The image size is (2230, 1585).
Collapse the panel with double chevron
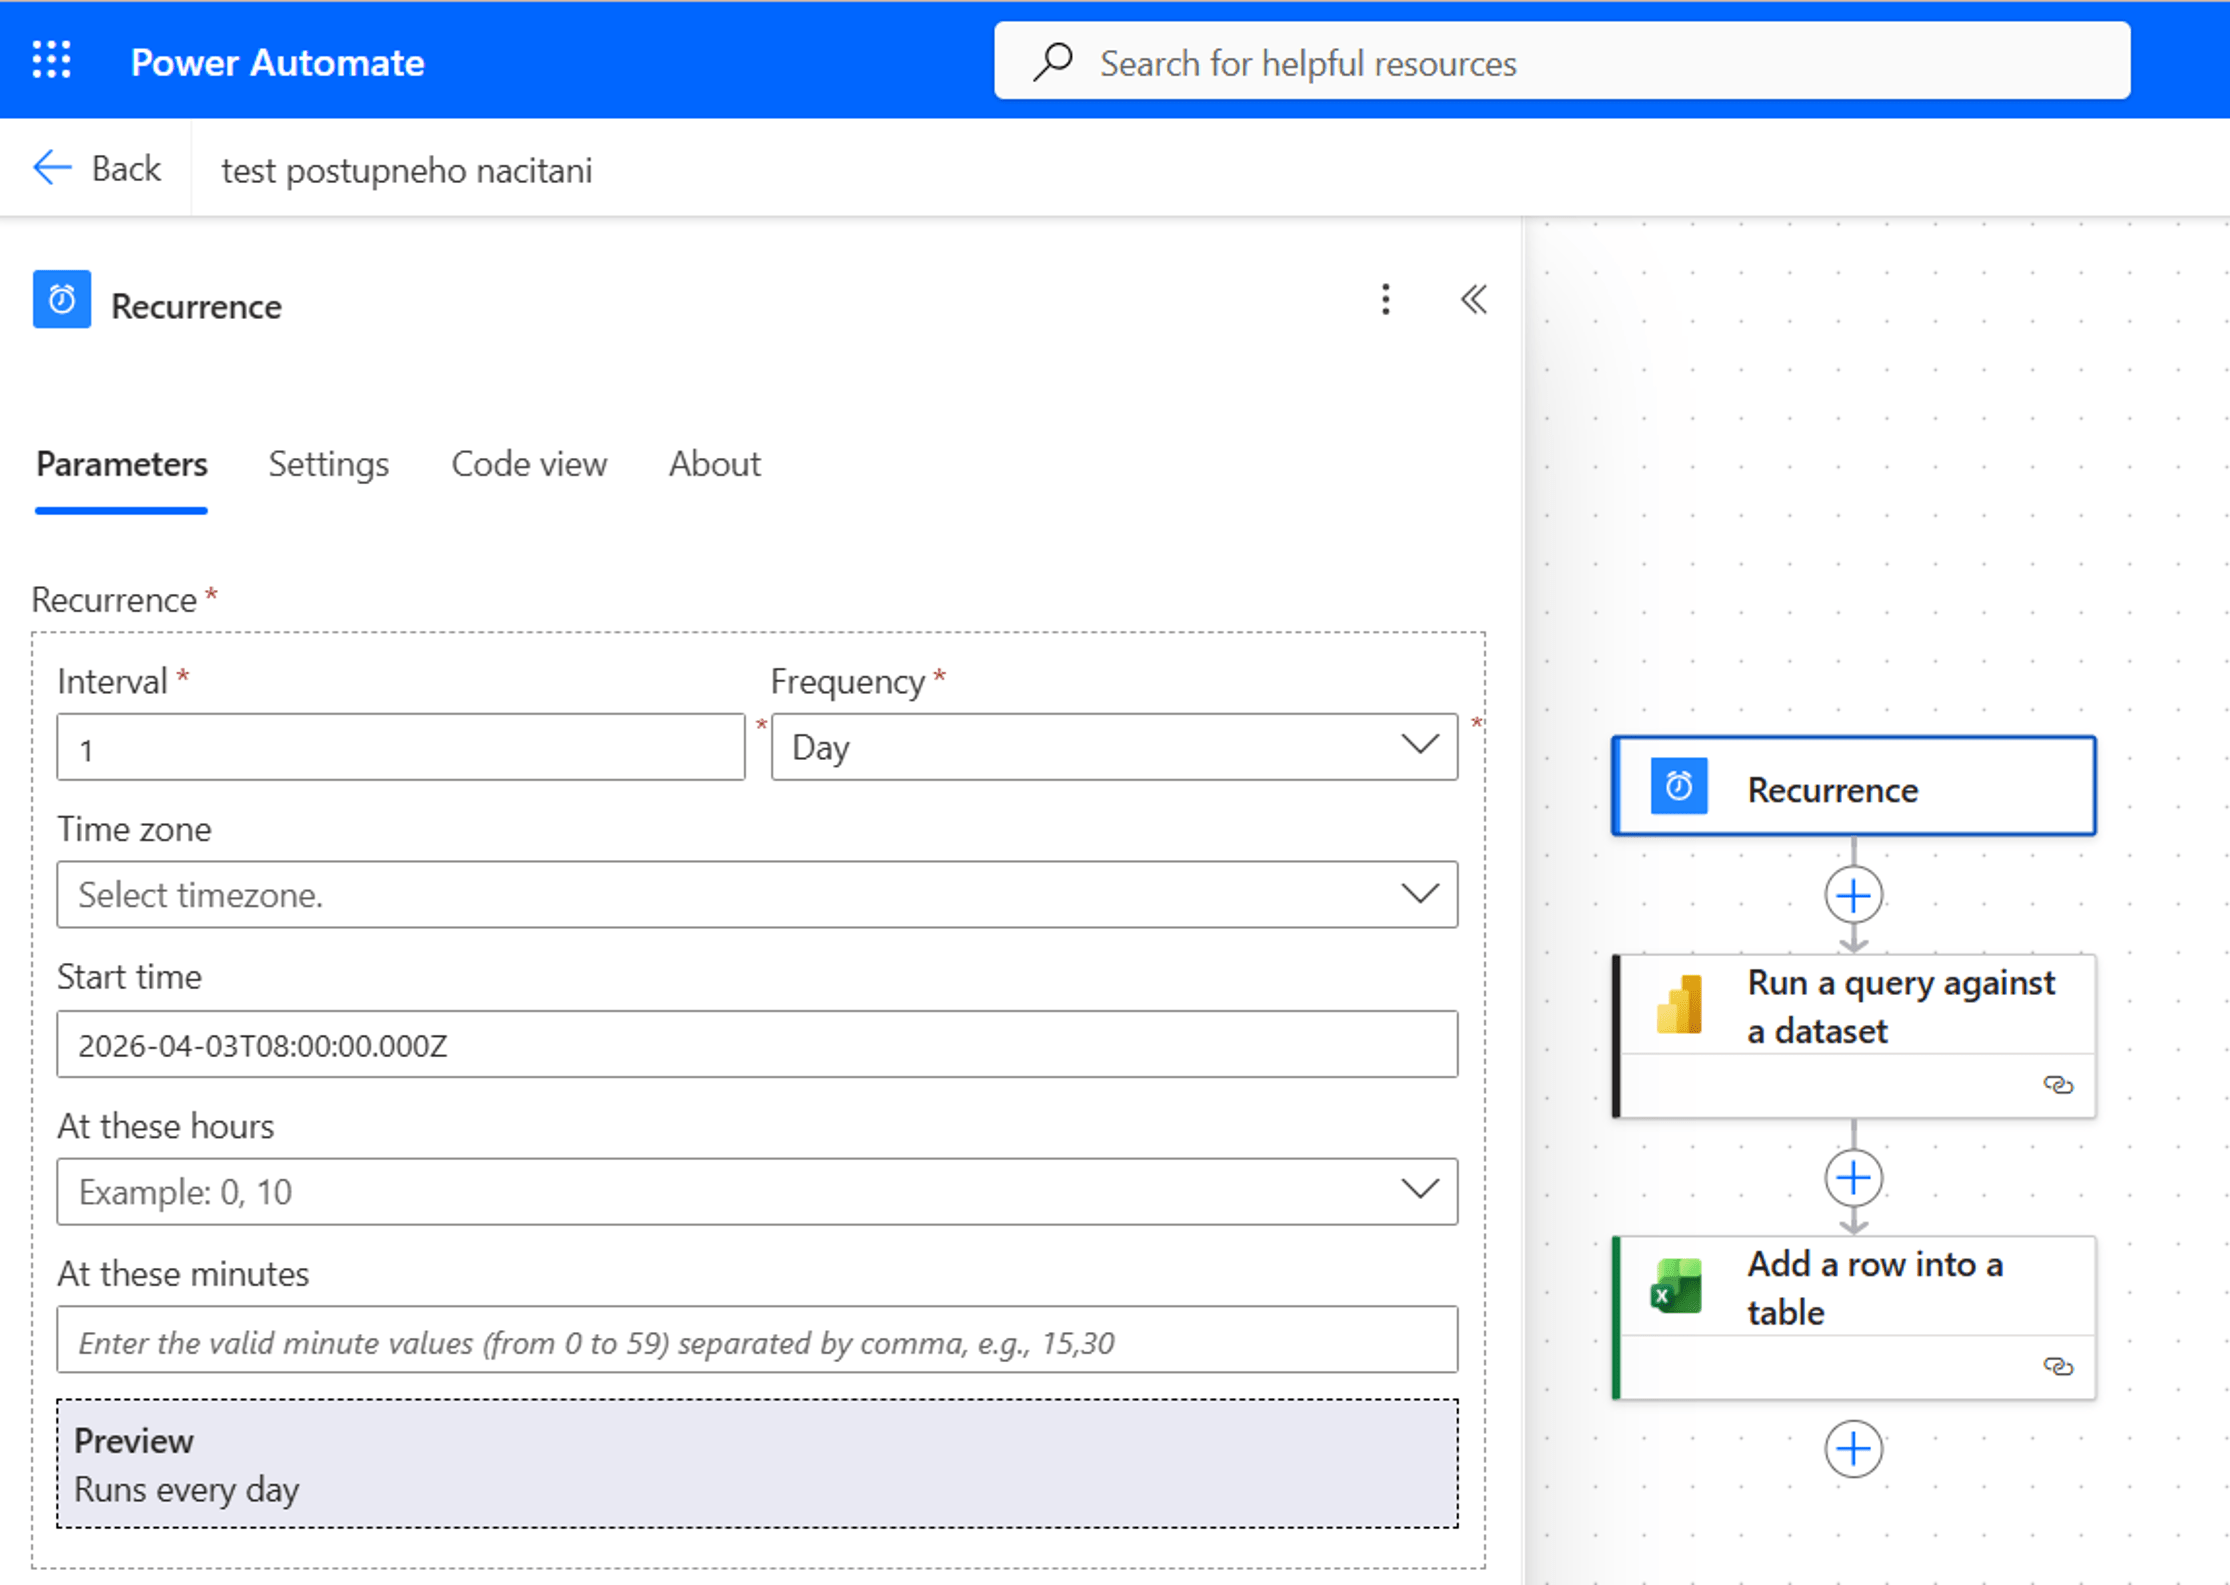pos(1473,300)
